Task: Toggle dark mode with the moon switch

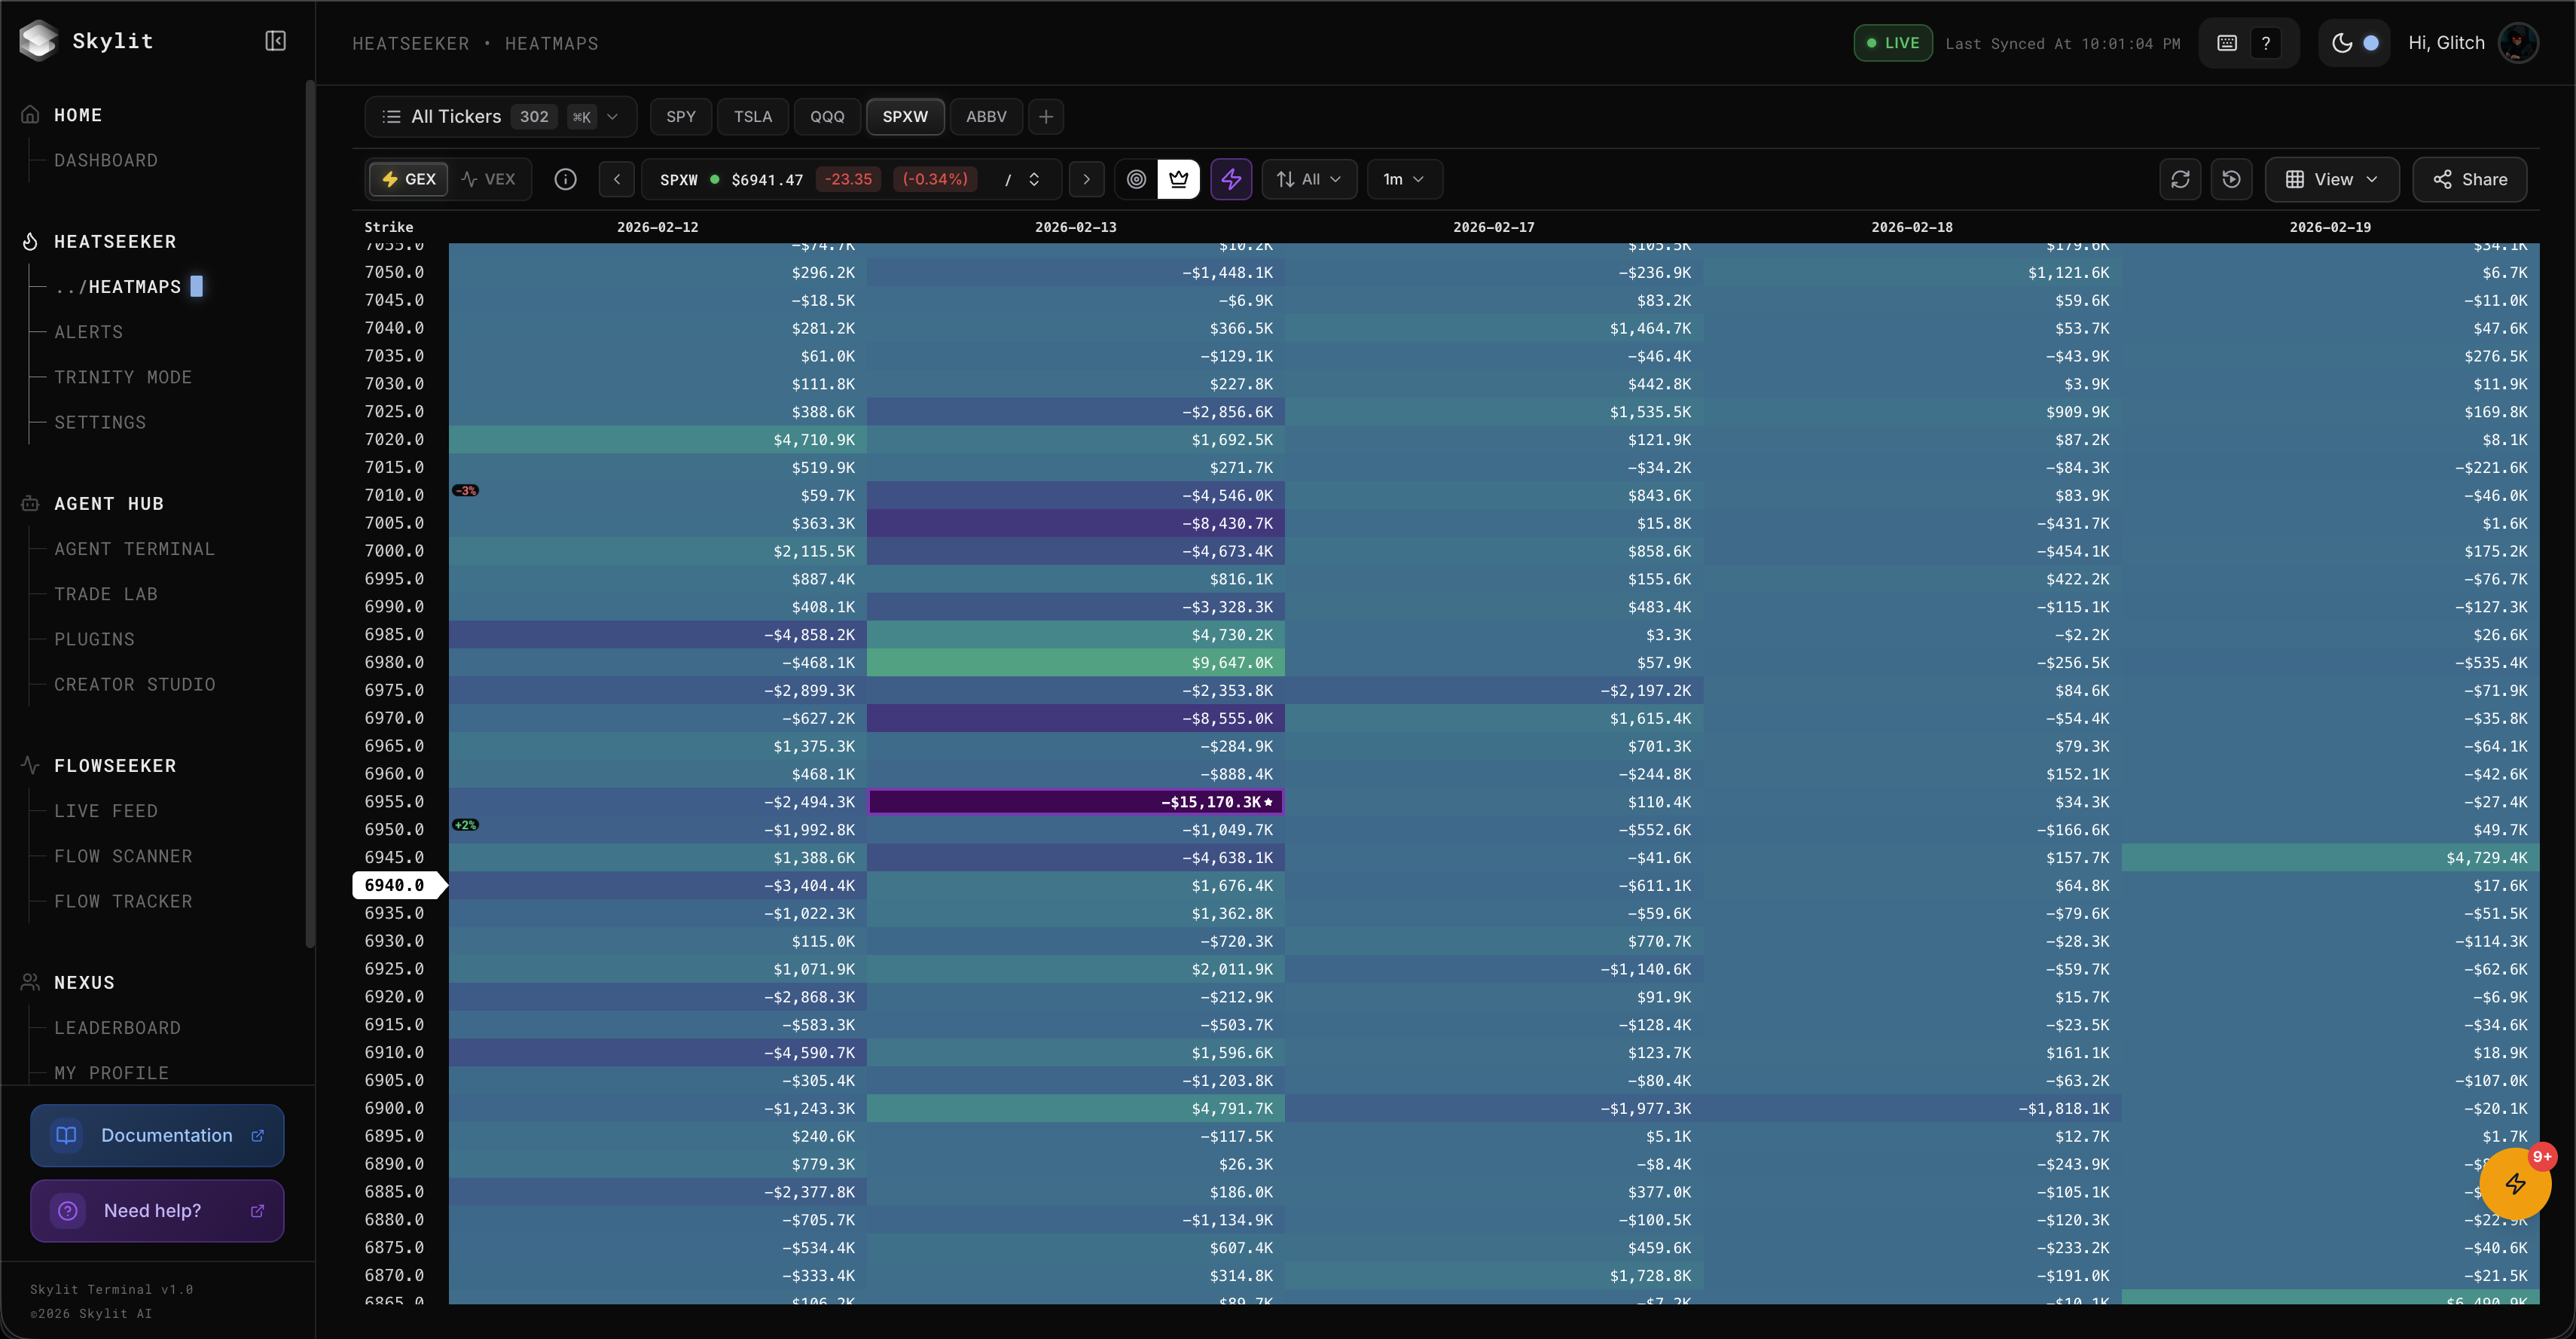Action: coord(2355,43)
